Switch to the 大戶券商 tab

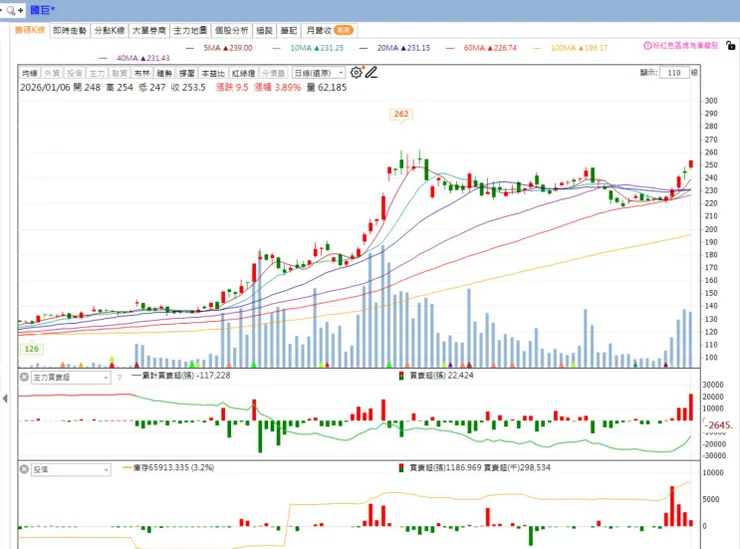[x=149, y=30]
